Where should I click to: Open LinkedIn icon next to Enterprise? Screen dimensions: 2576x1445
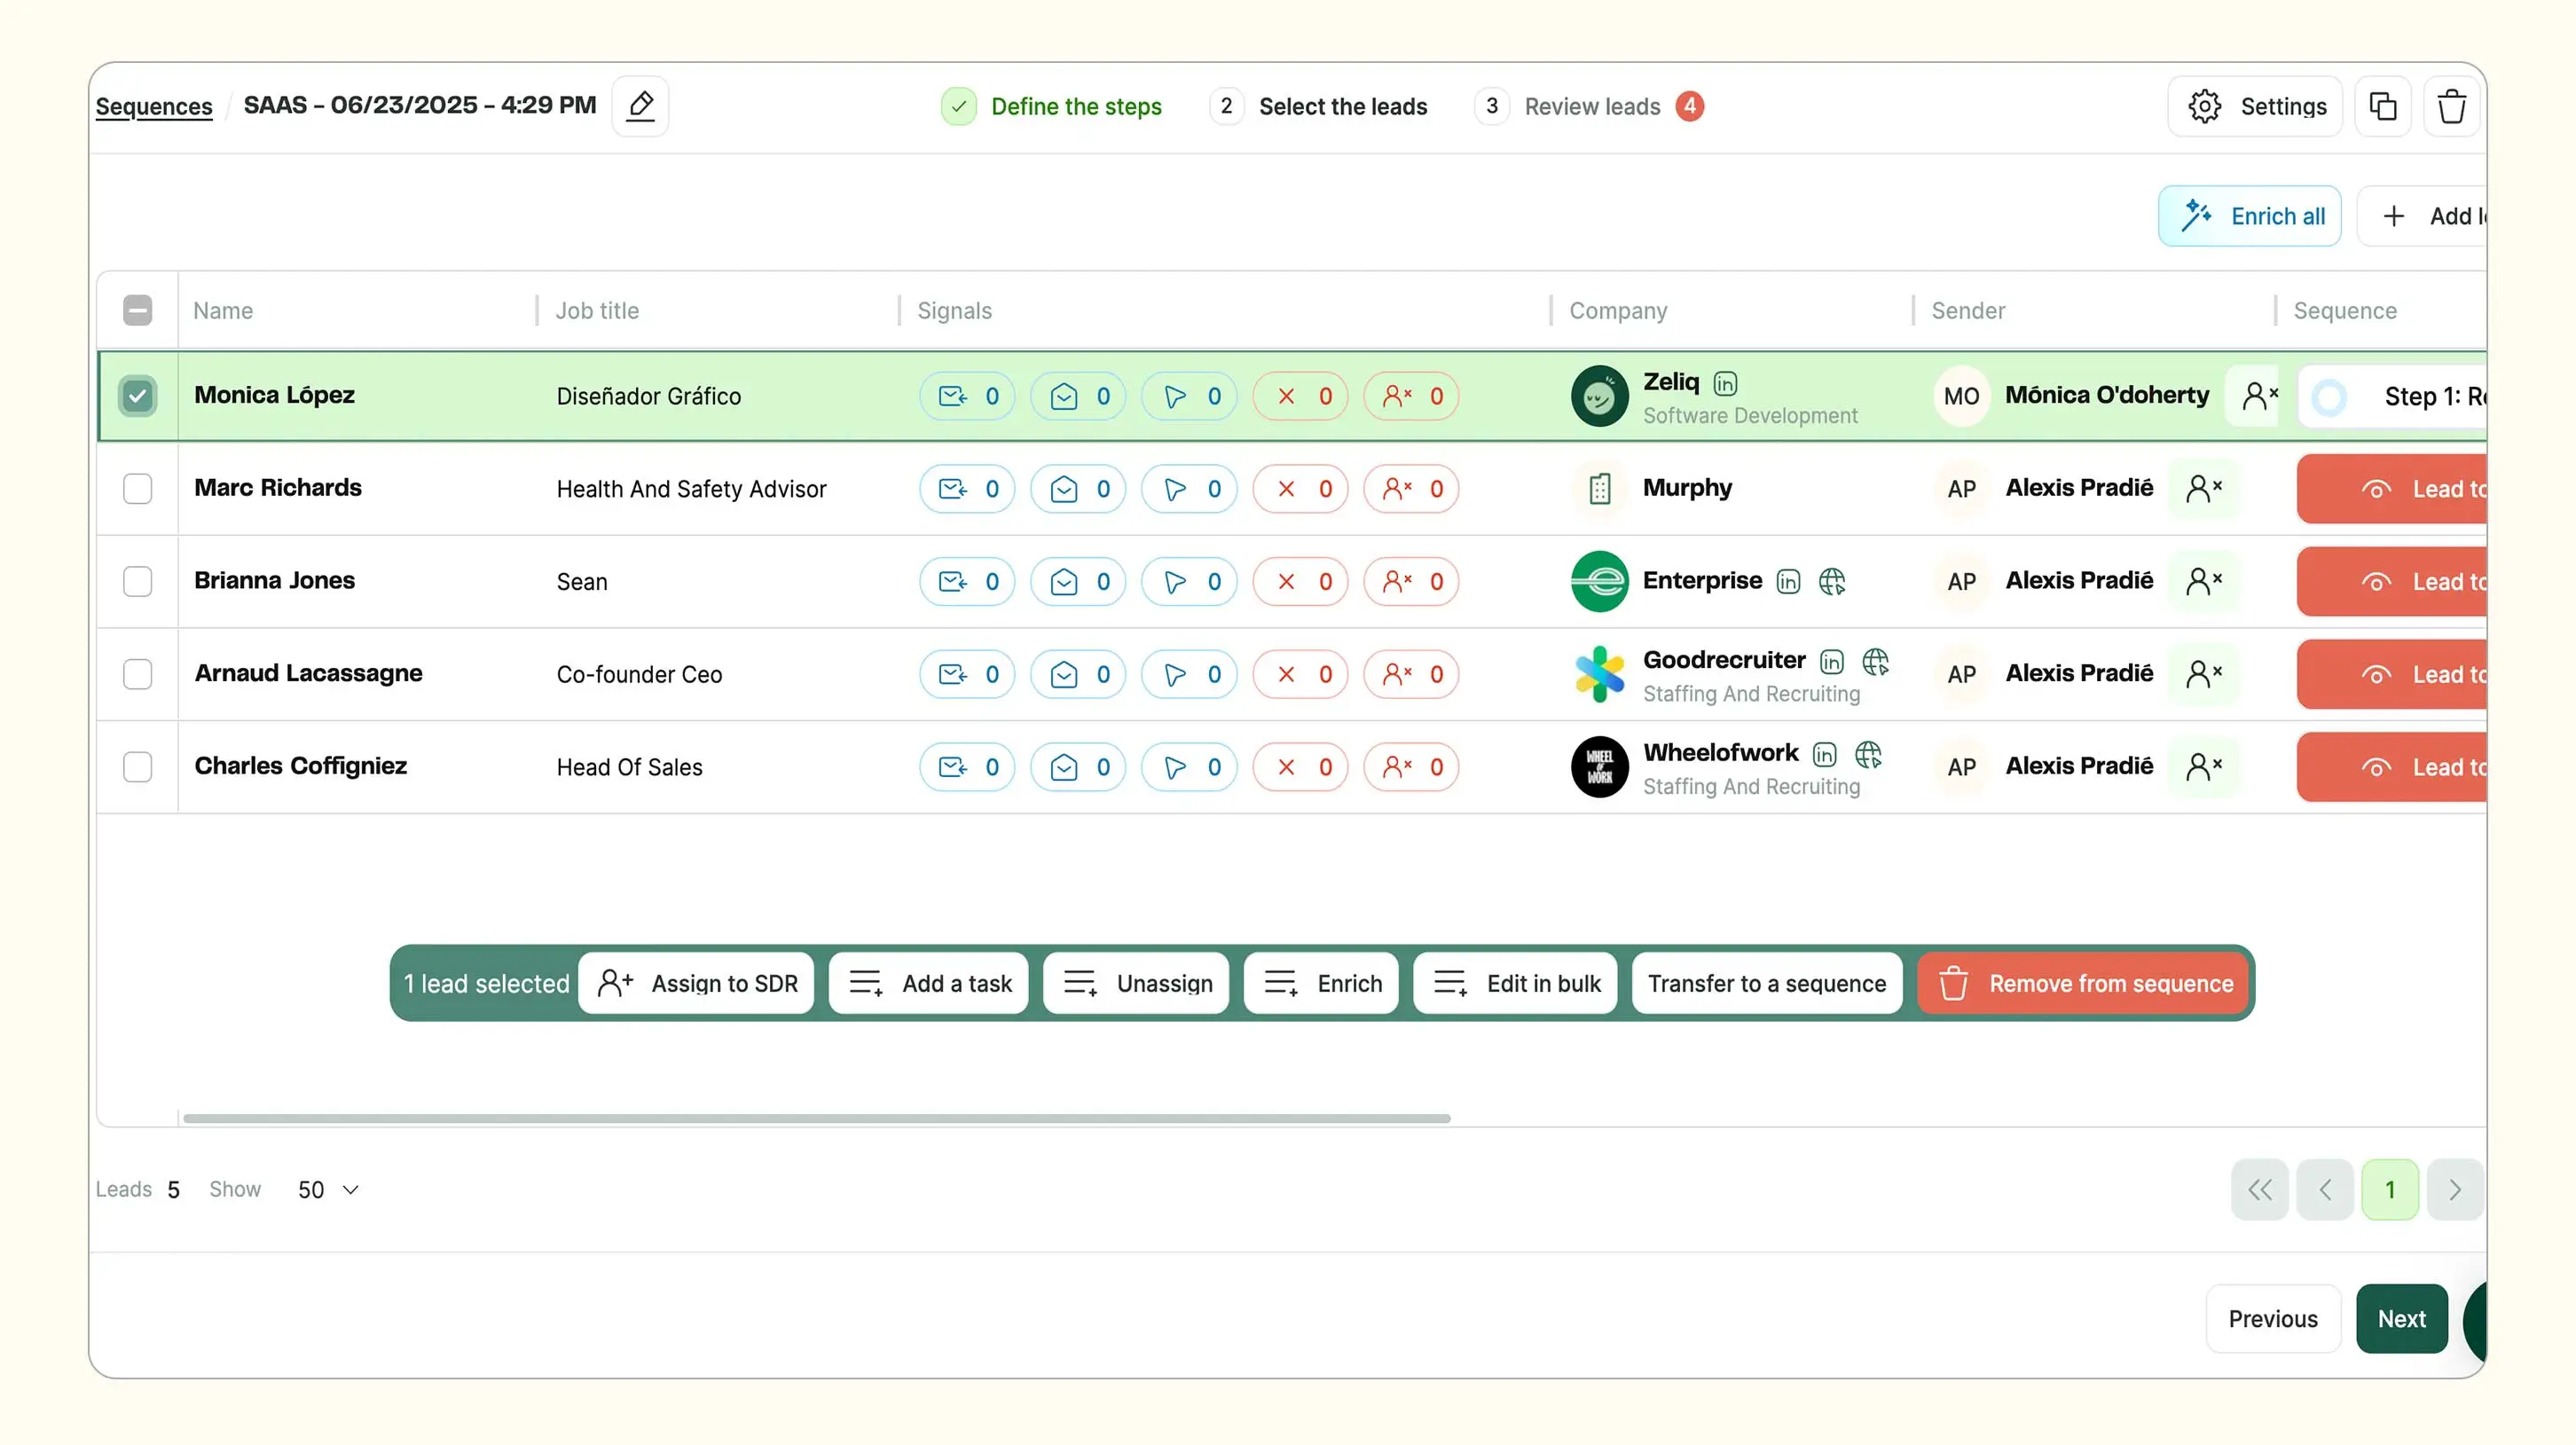[x=1788, y=581]
